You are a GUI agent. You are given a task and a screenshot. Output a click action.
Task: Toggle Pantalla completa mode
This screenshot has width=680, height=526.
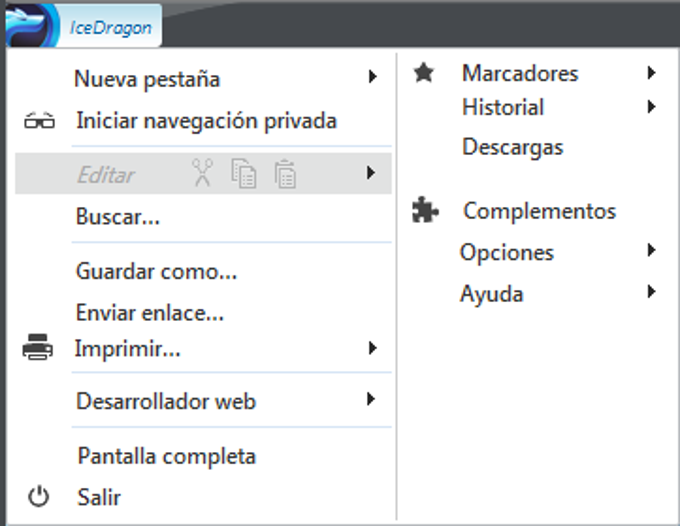pyautogui.click(x=166, y=456)
